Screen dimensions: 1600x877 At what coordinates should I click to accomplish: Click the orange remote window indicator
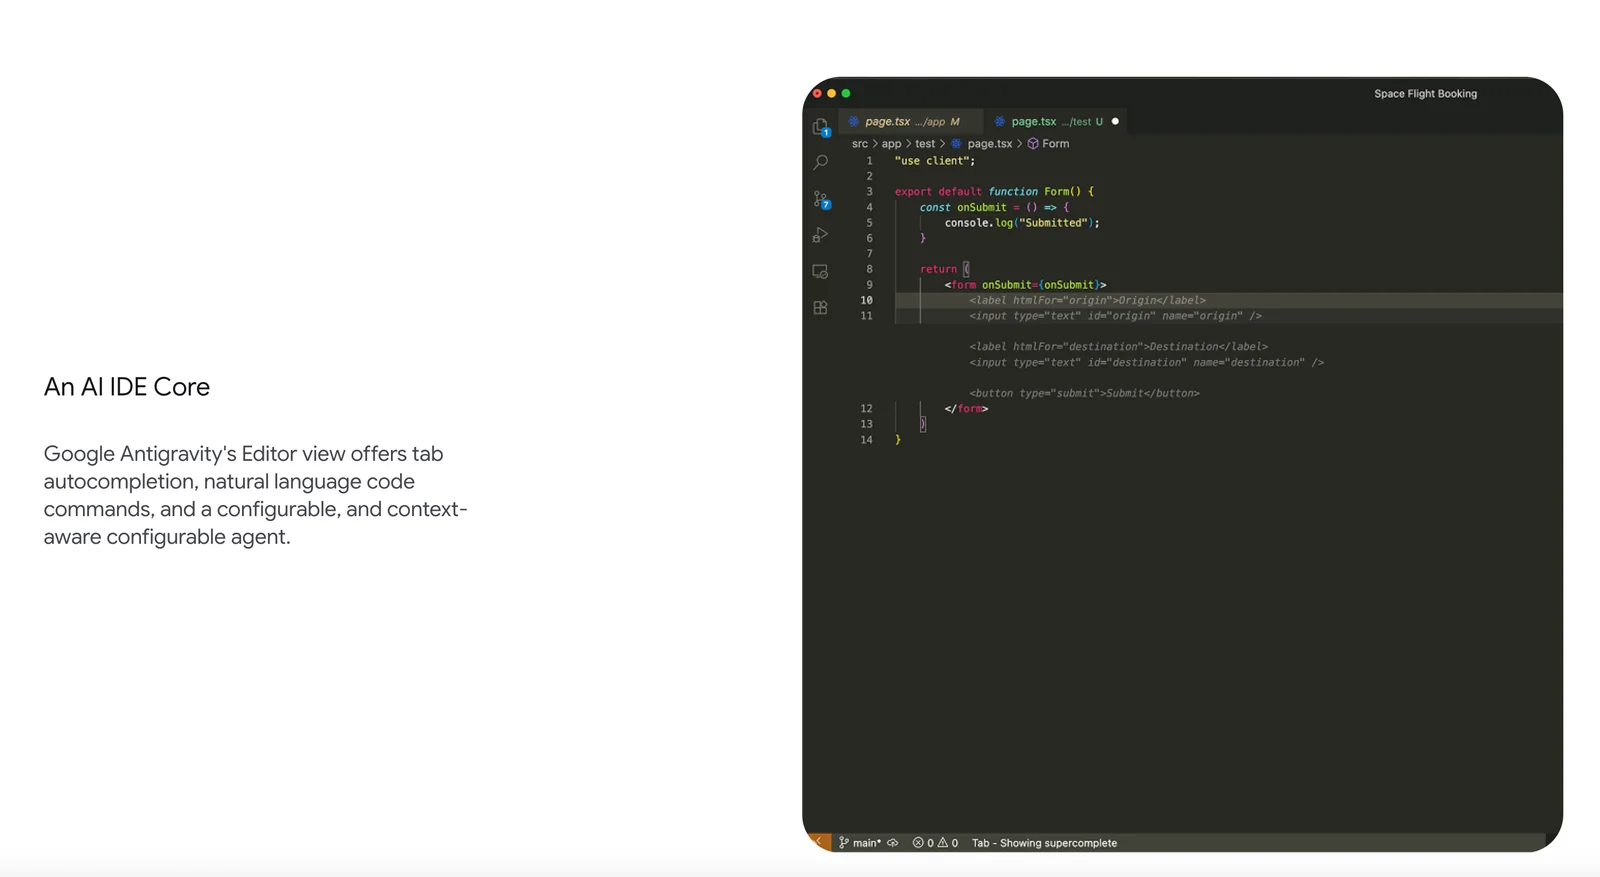pos(818,843)
